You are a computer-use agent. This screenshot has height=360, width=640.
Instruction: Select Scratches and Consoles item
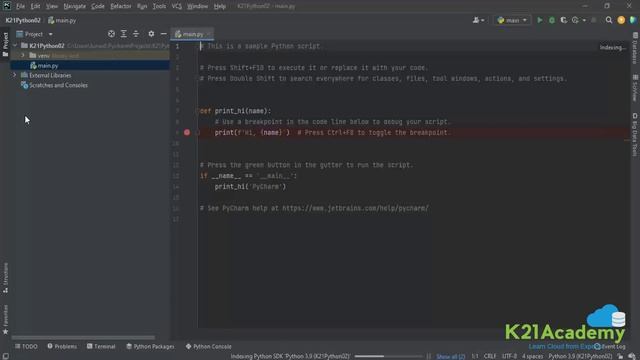tap(54, 85)
